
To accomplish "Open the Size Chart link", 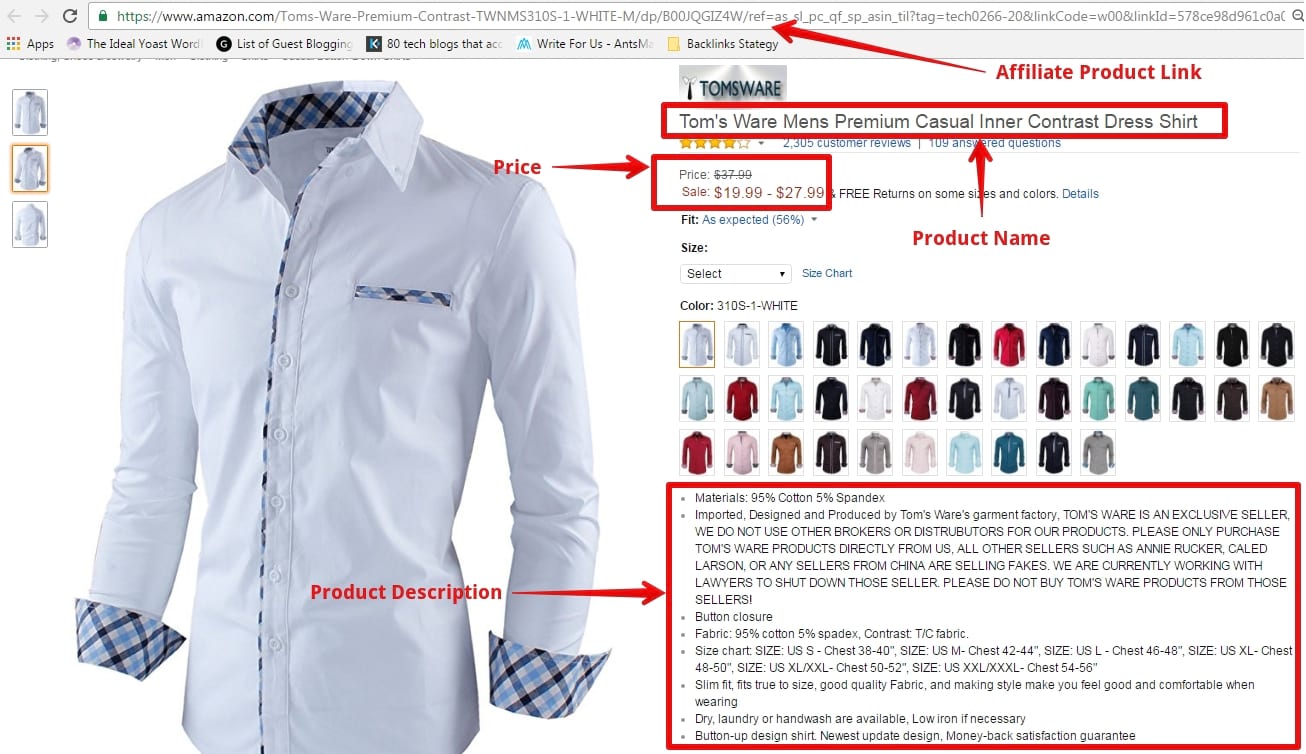I will [x=827, y=274].
